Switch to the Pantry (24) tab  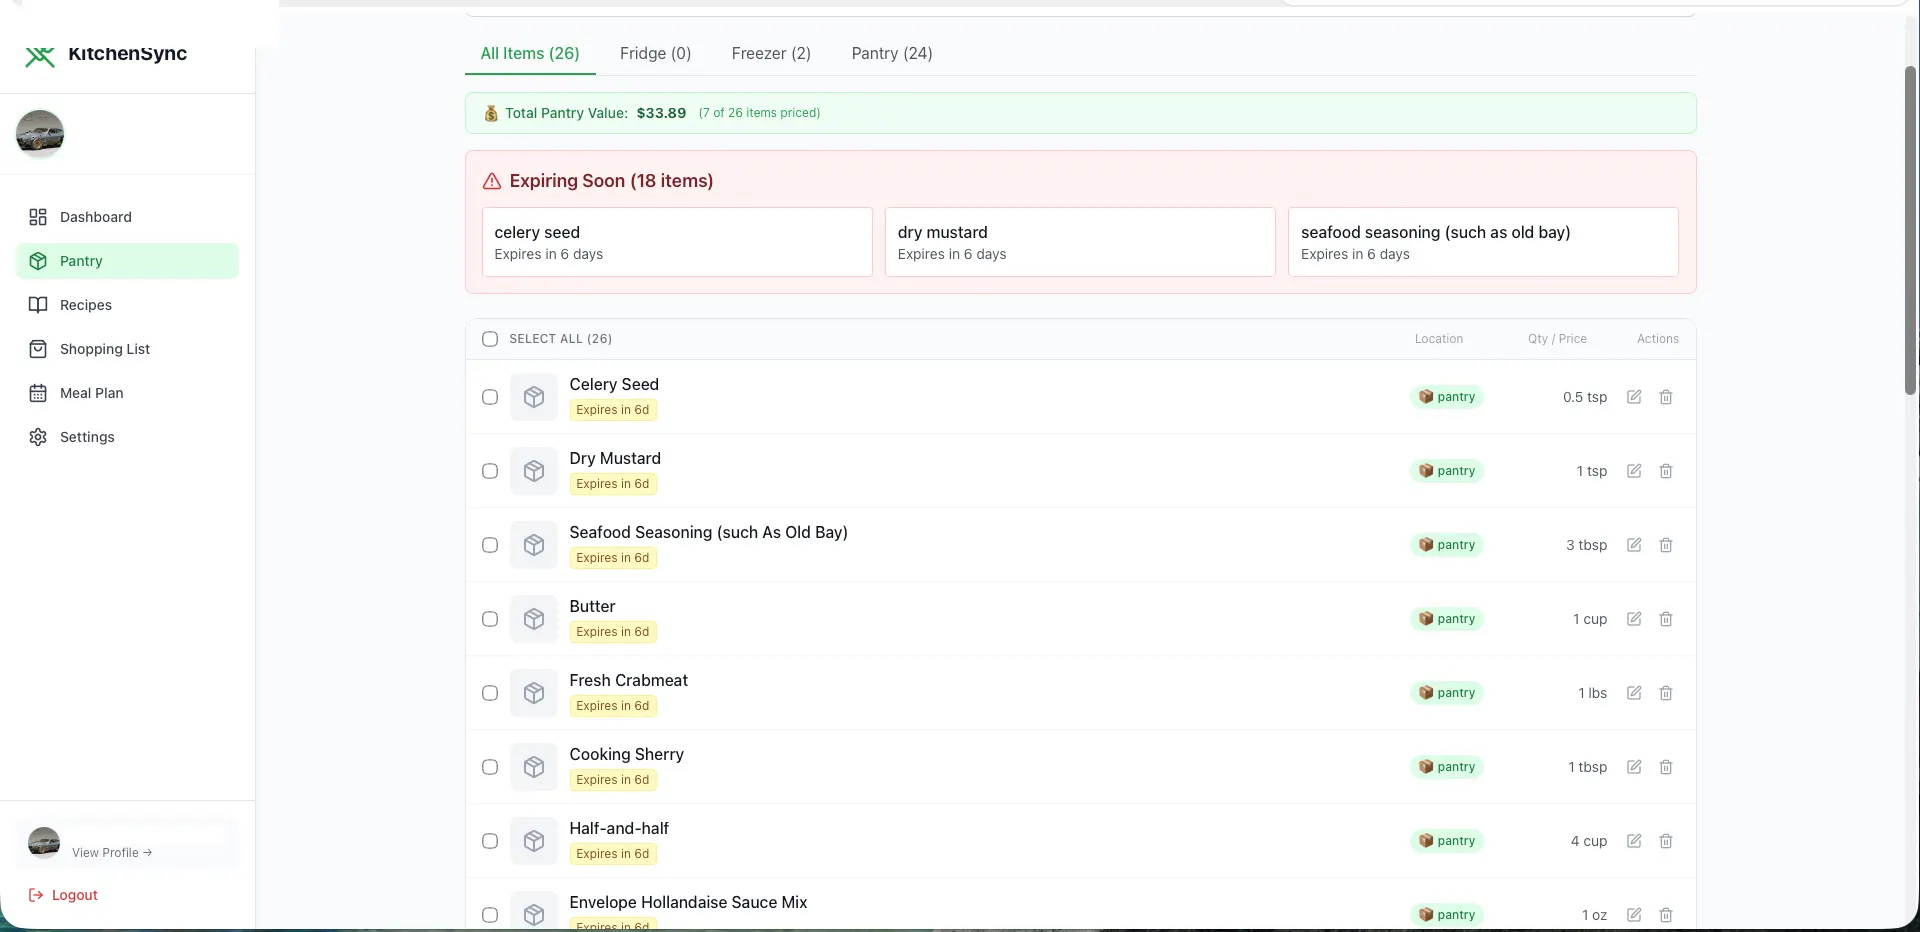click(x=892, y=54)
